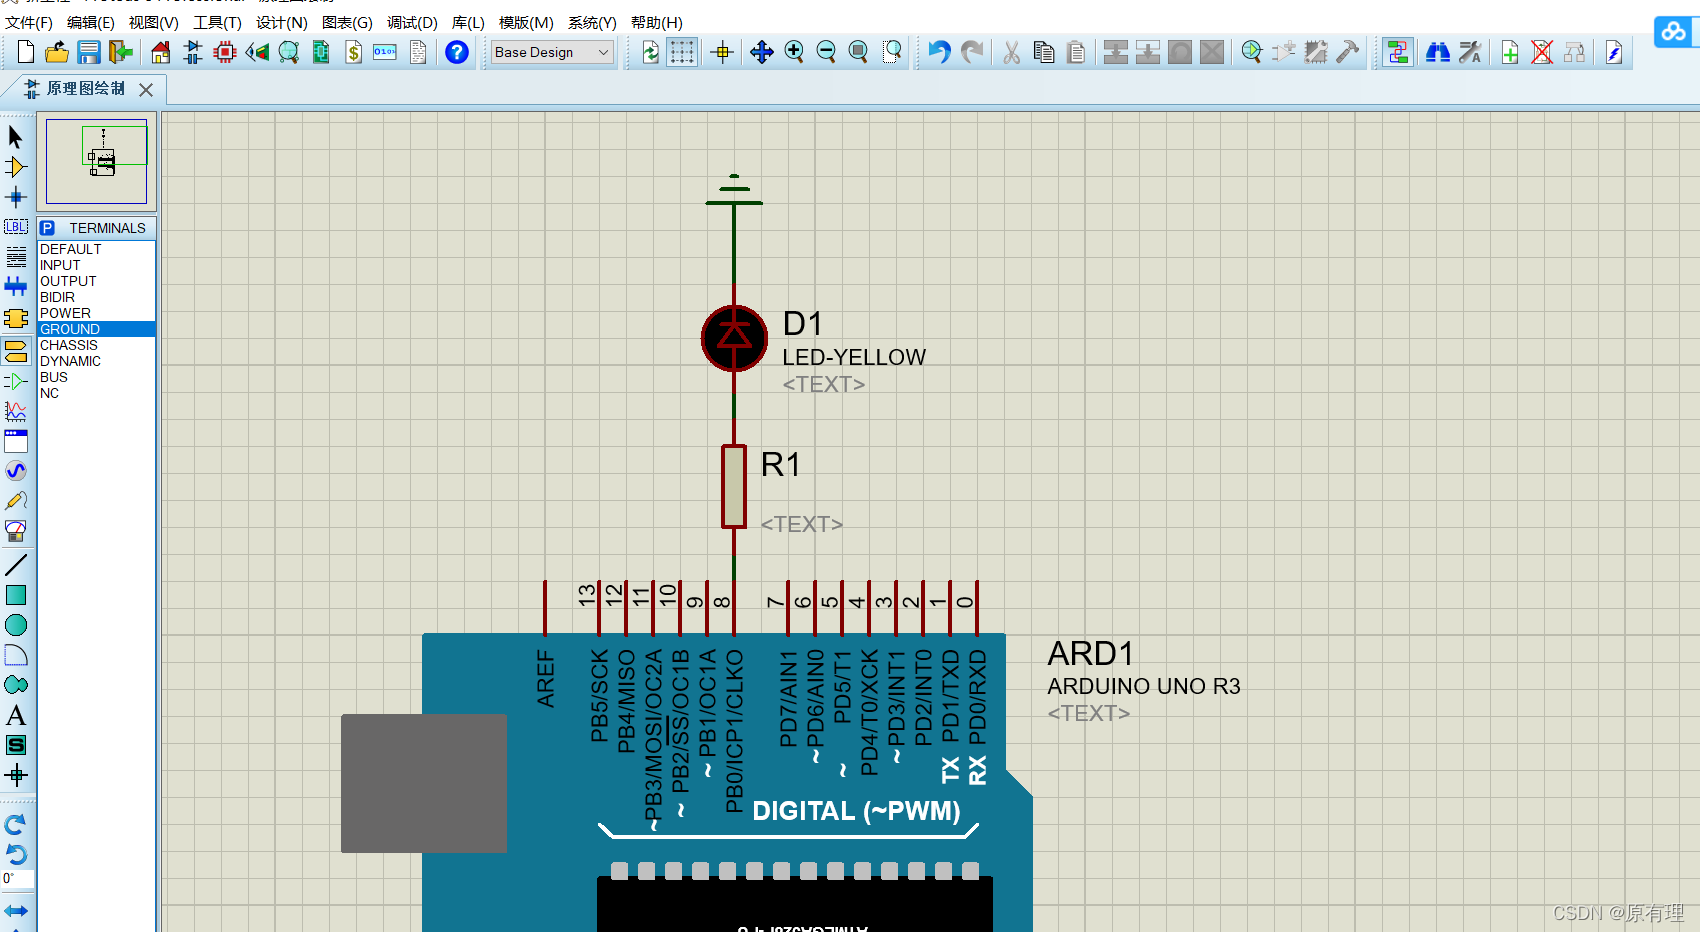Pick devices with the P button
The width and height of the screenshot is (1700, 932).
point(47,228)
